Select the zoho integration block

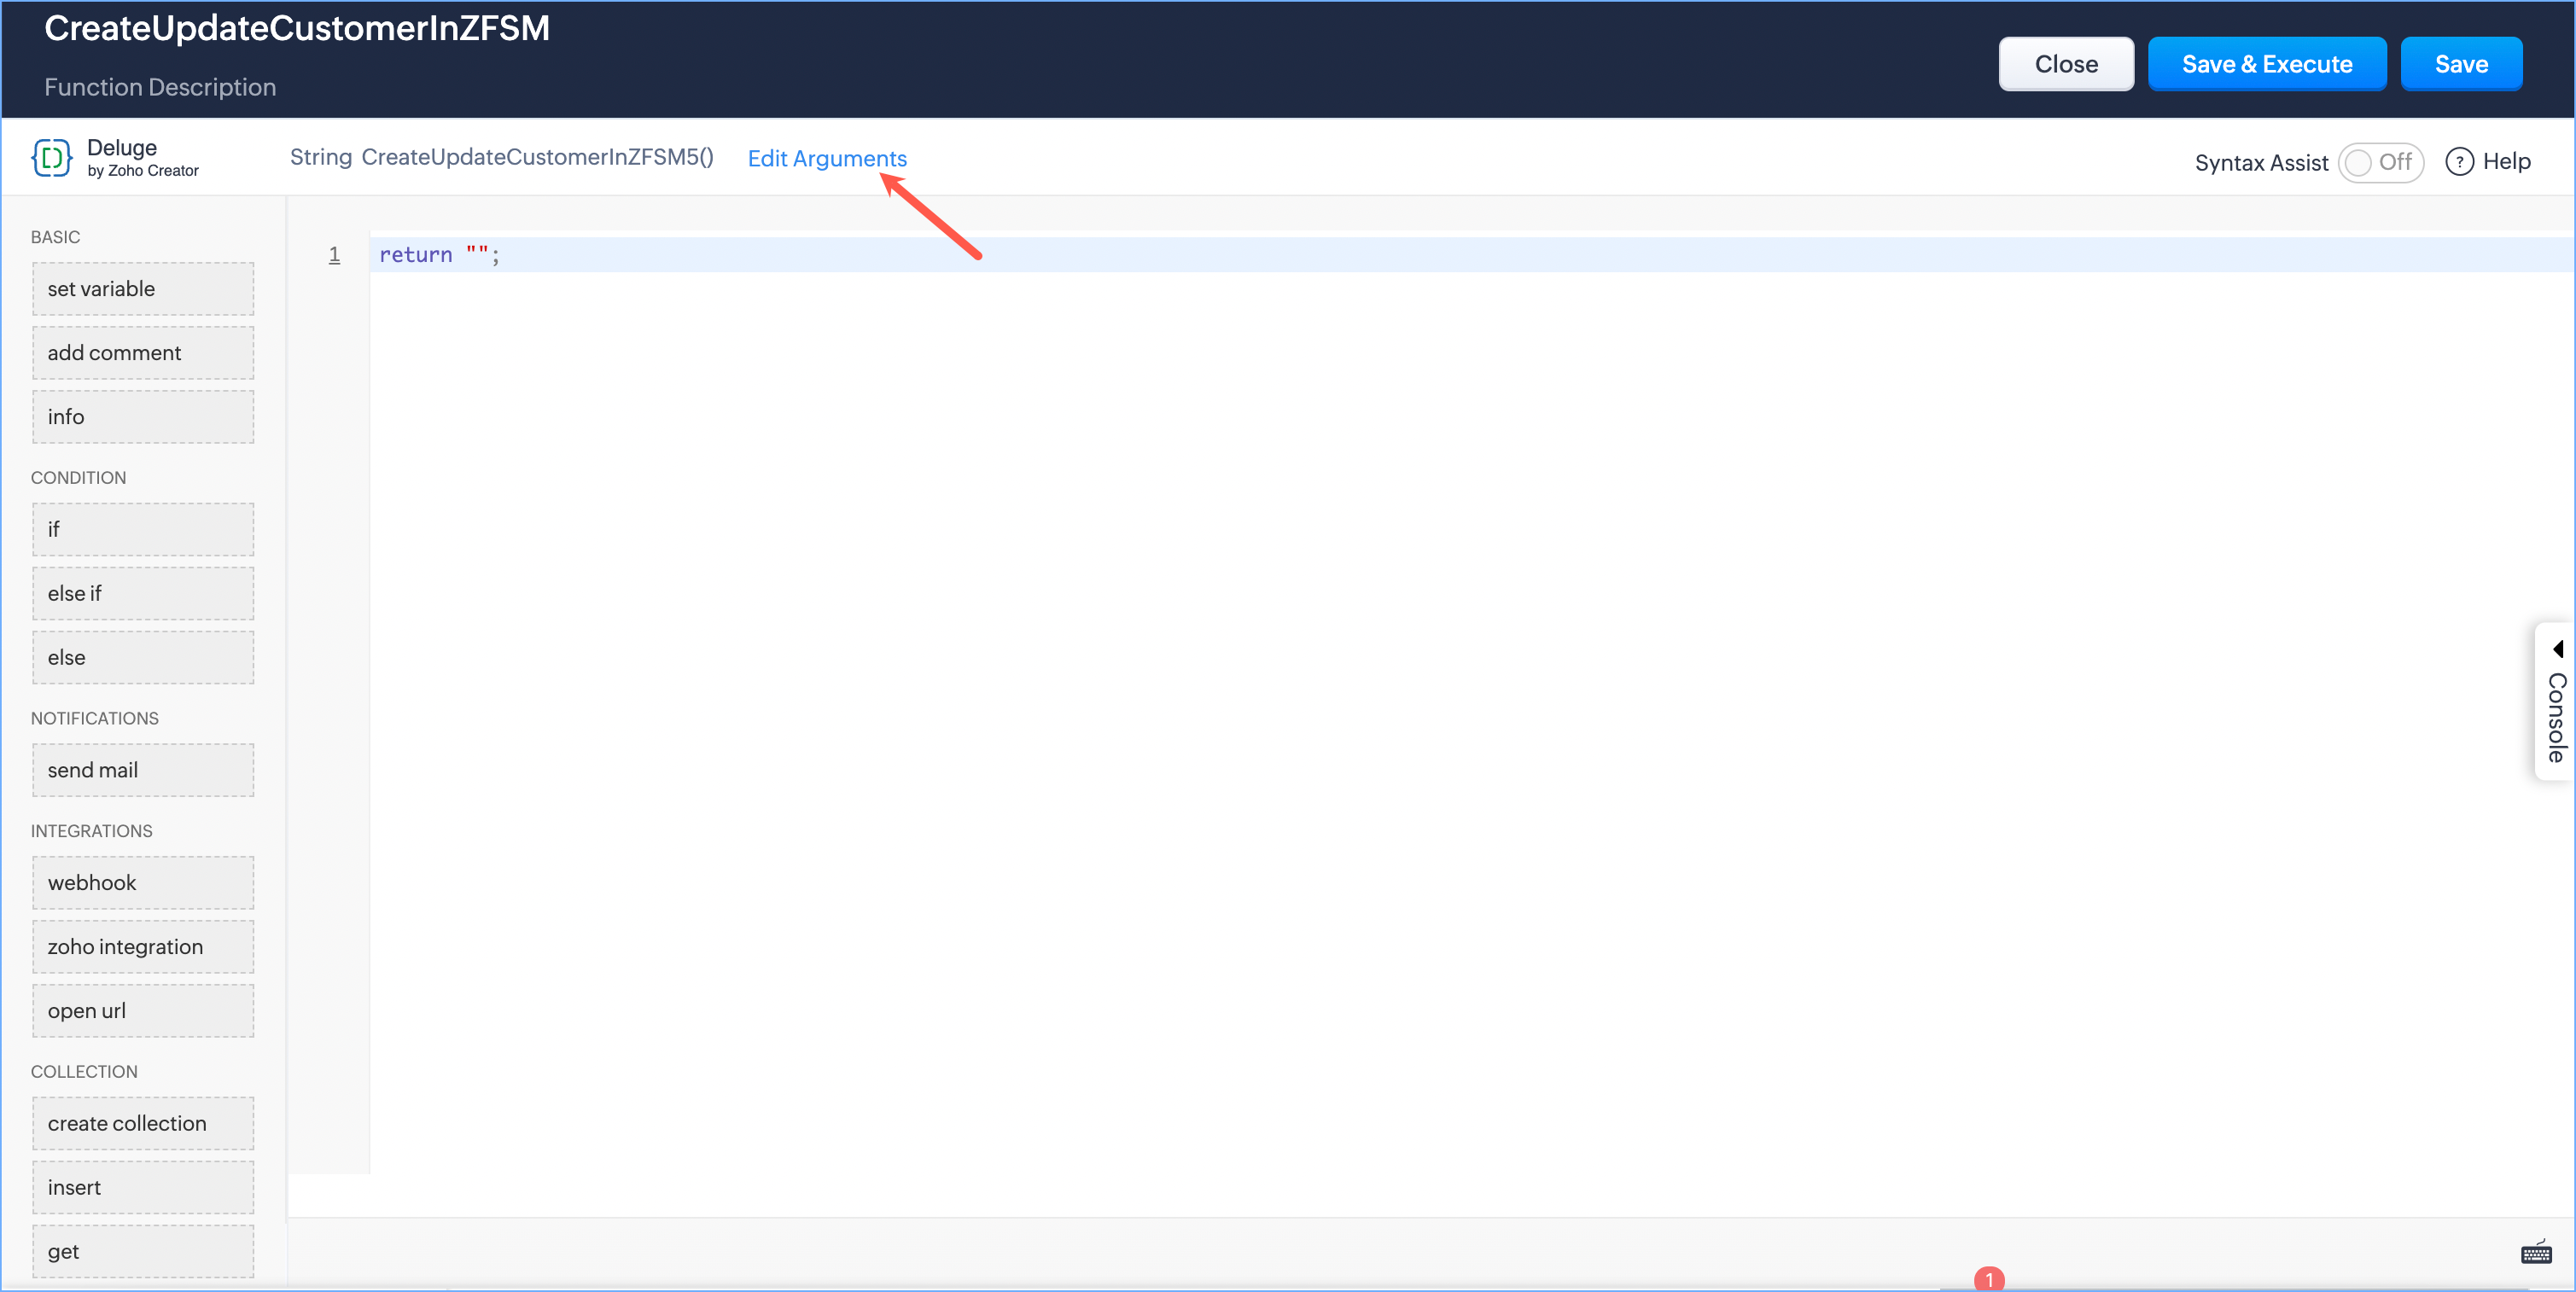143,947
